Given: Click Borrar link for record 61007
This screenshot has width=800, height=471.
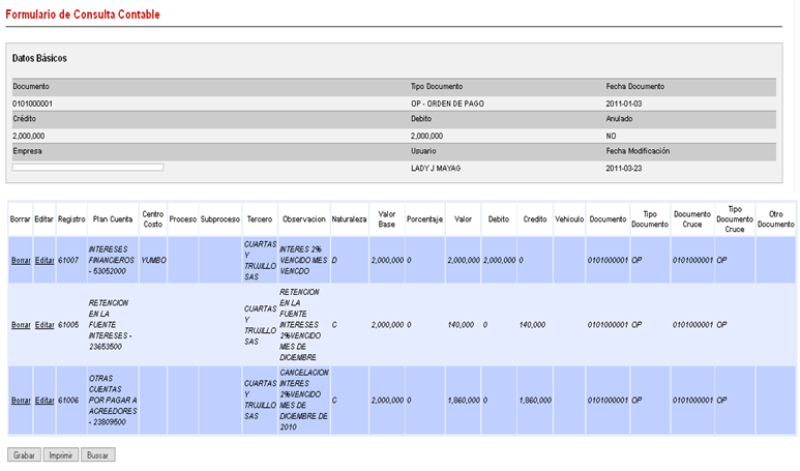Looking at the screenshot, I should tap(20, 260).
